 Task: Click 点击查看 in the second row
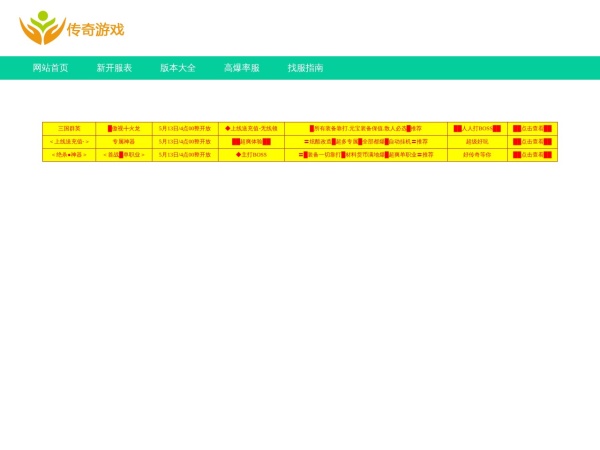point(532,142)
